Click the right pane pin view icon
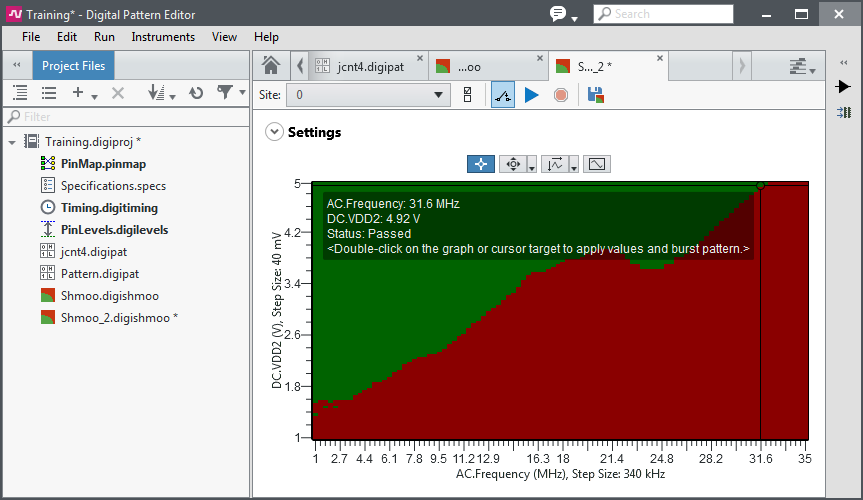This screenshot has height=500, width=863. pos(844,113)
